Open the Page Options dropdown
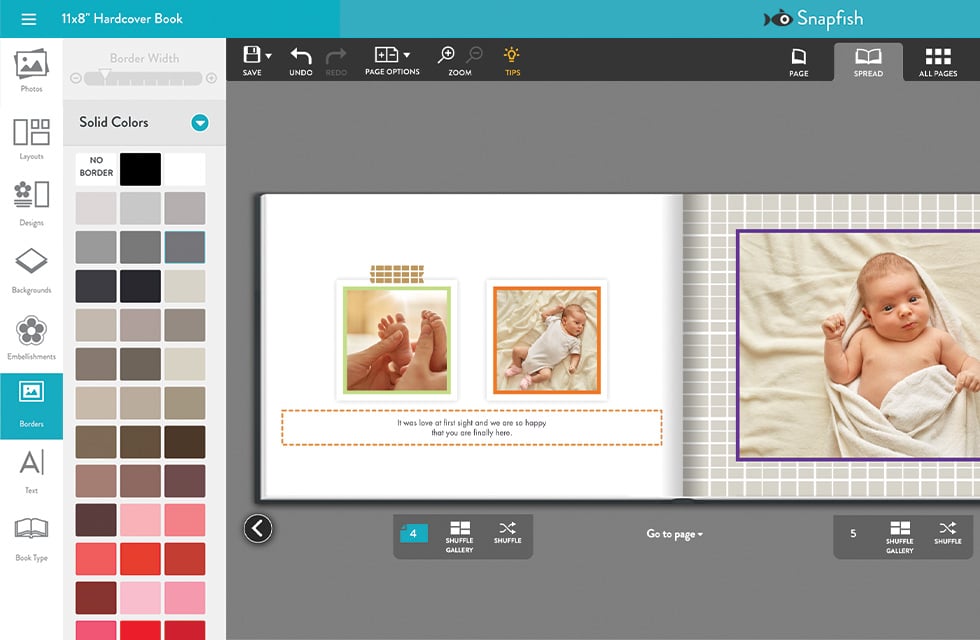This screenshot has width=980, height=640. click(391, 60)
